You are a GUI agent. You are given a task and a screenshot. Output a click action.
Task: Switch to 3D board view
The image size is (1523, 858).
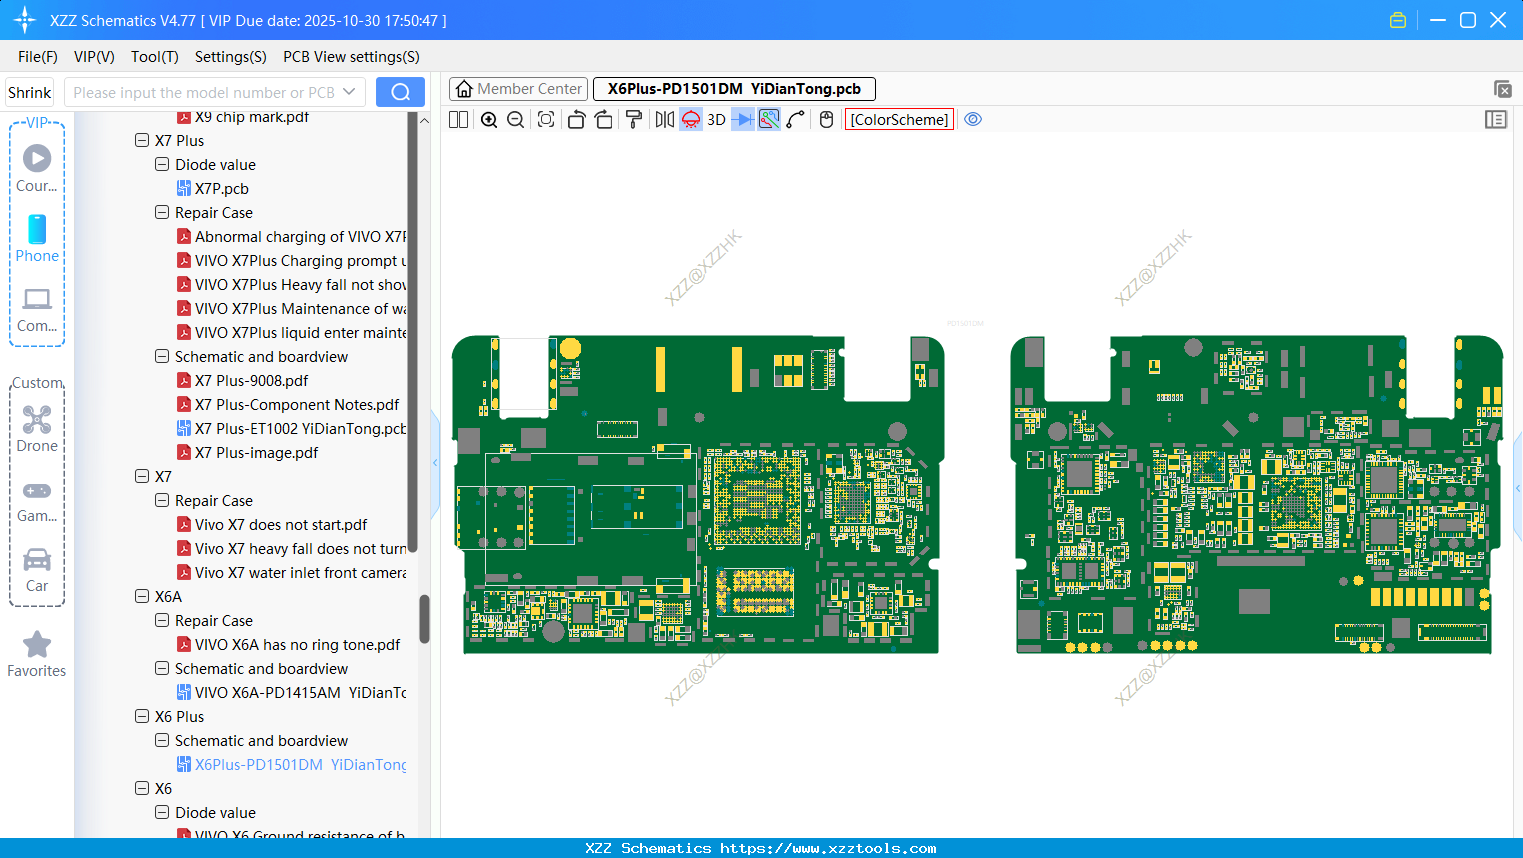click(716, 120)
